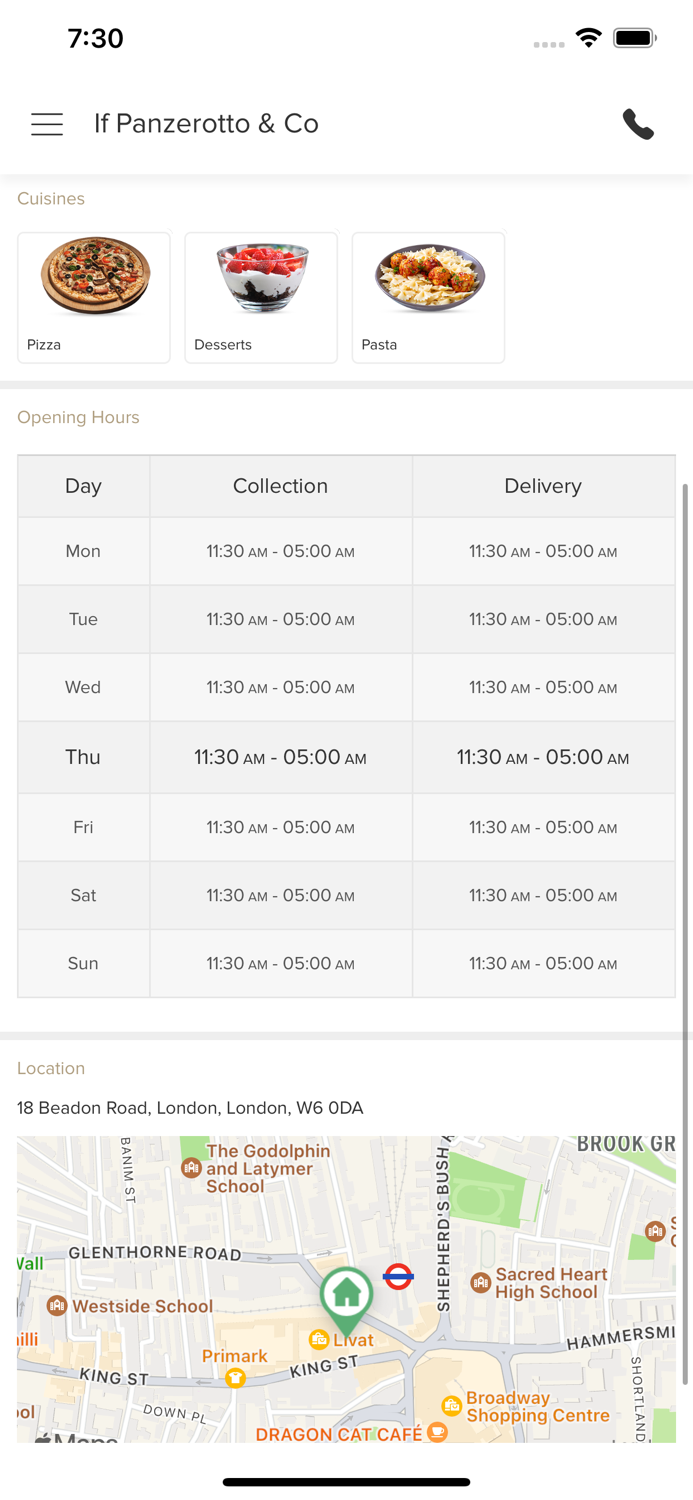
Task: Tap the Dragon Cat Café coffee icon
Action: click(x=437, y=1432)
